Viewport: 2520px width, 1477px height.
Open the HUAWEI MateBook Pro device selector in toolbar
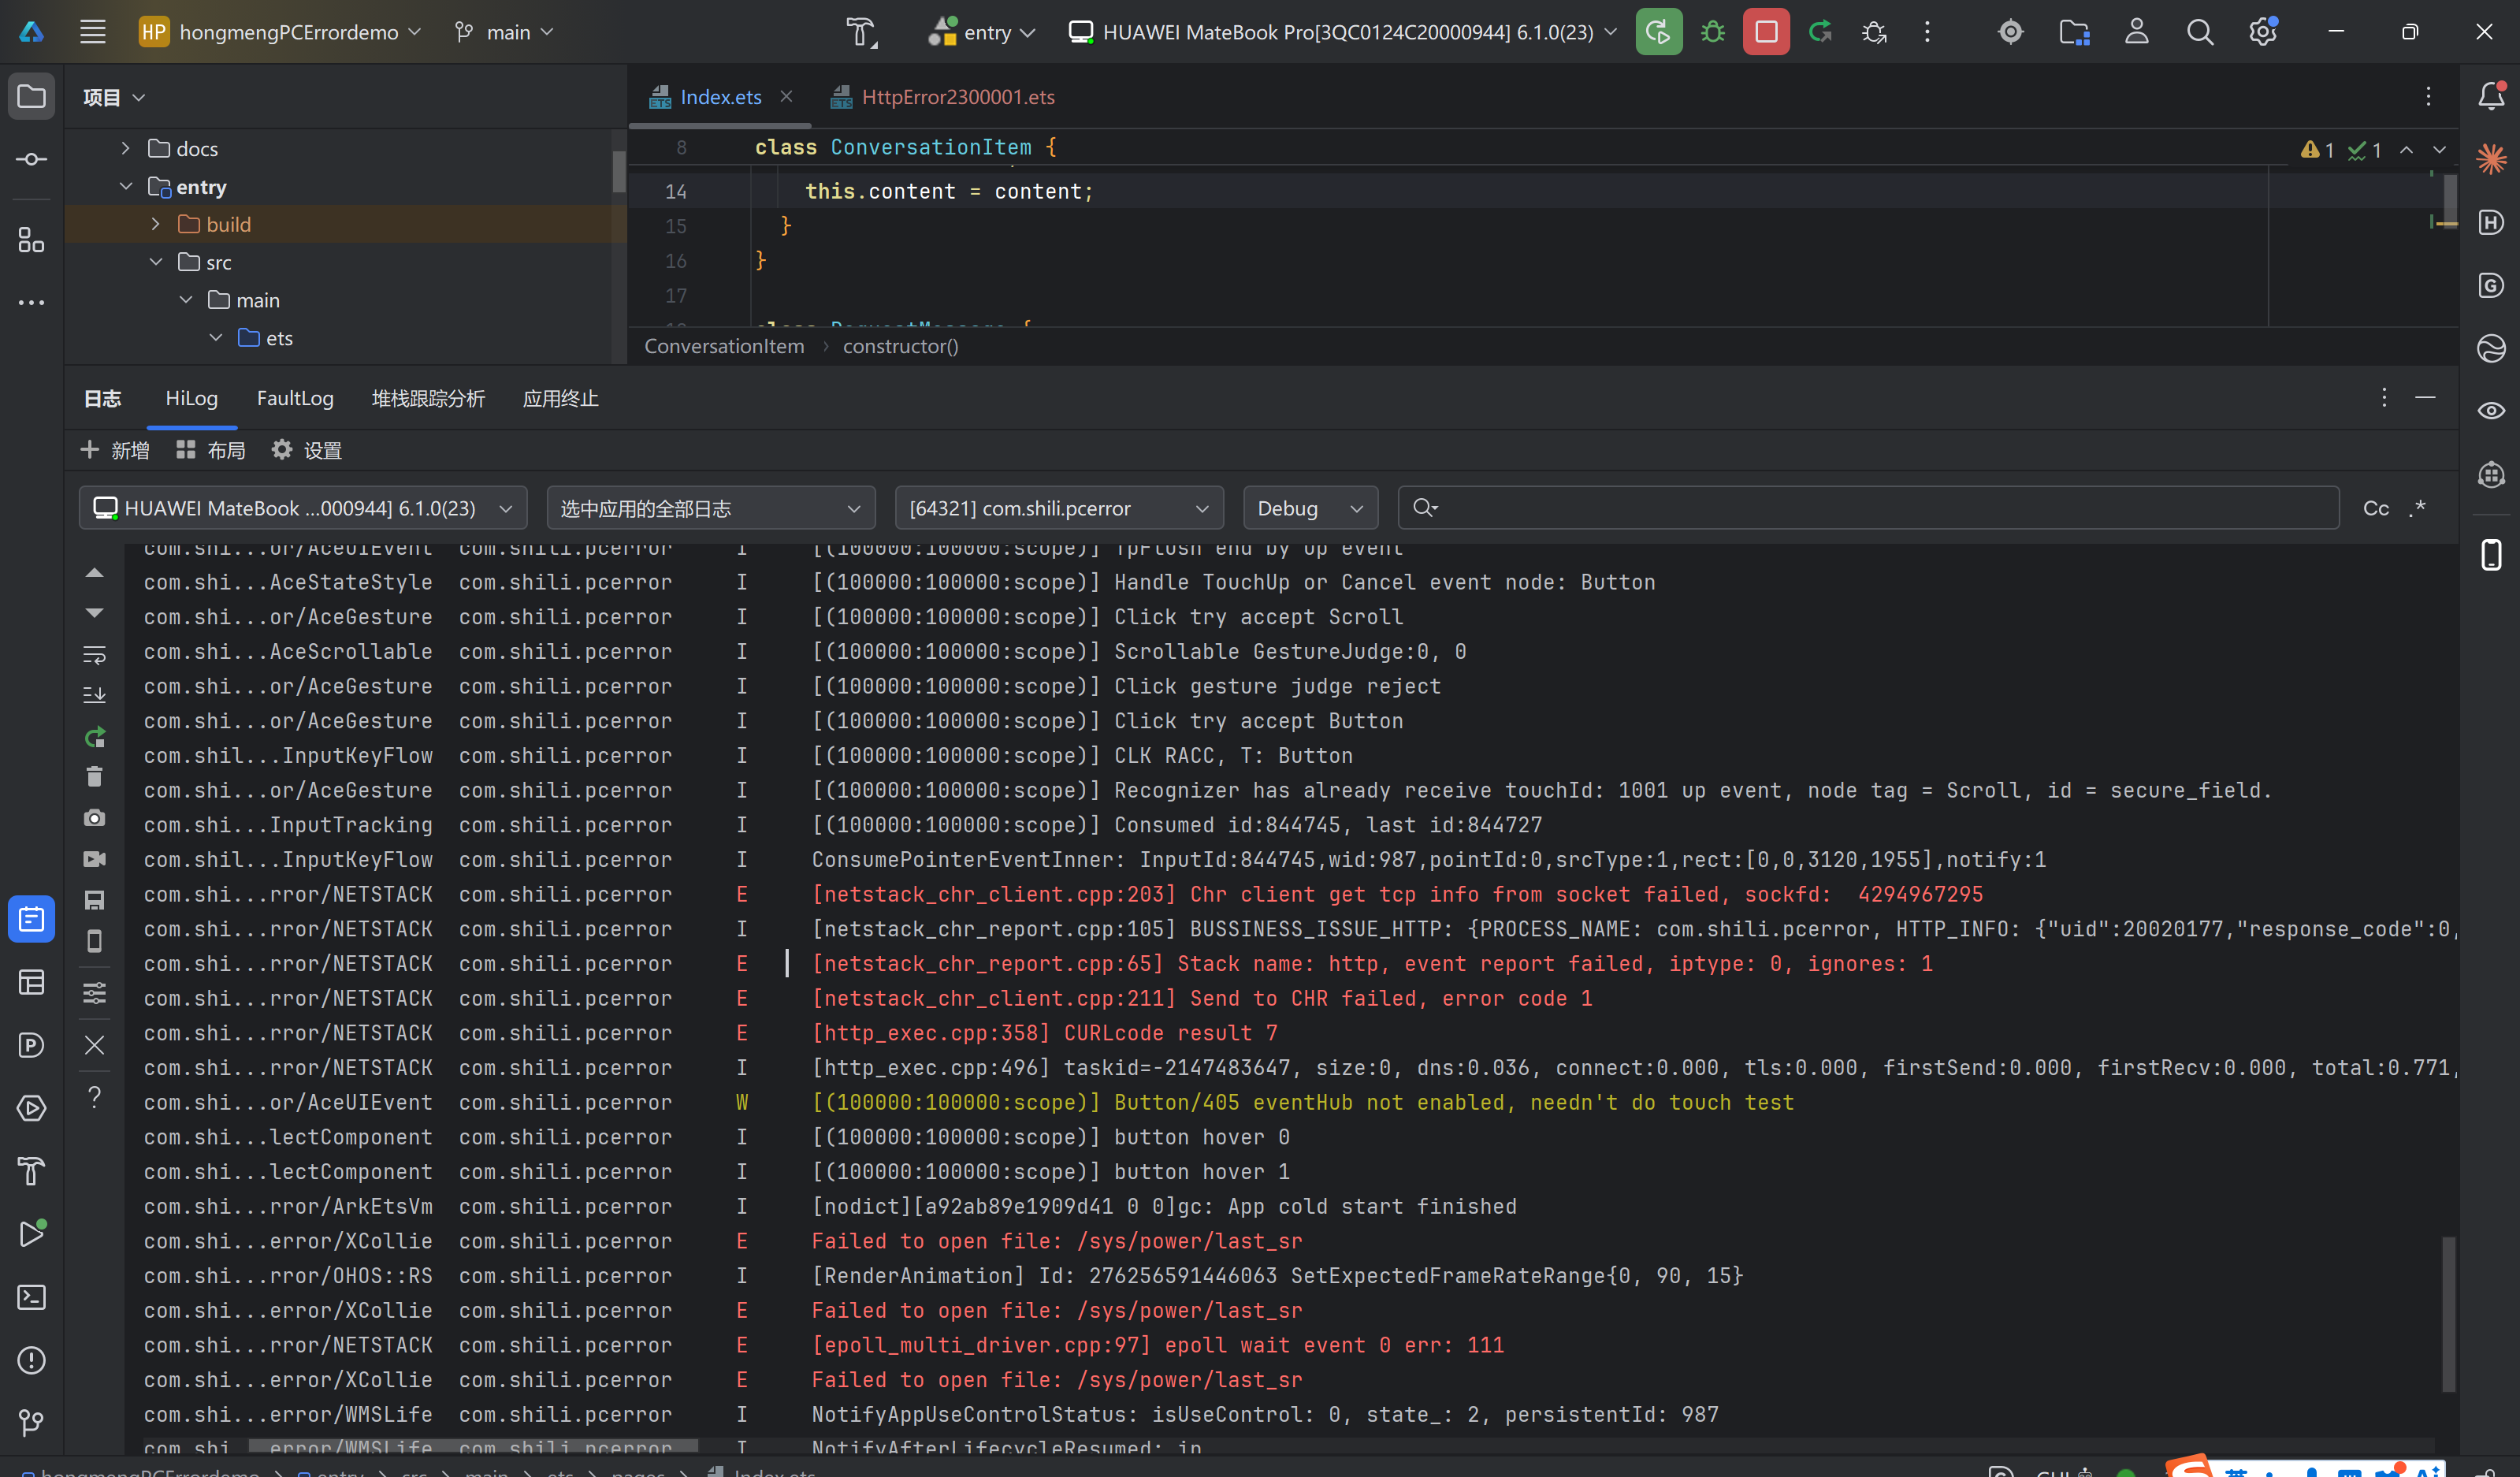coord(1342,32)
